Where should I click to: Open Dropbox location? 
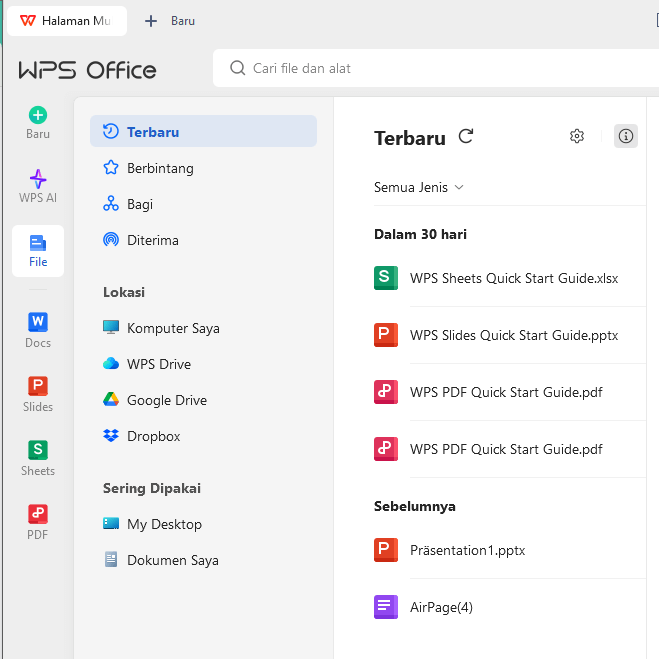[203, 436]
